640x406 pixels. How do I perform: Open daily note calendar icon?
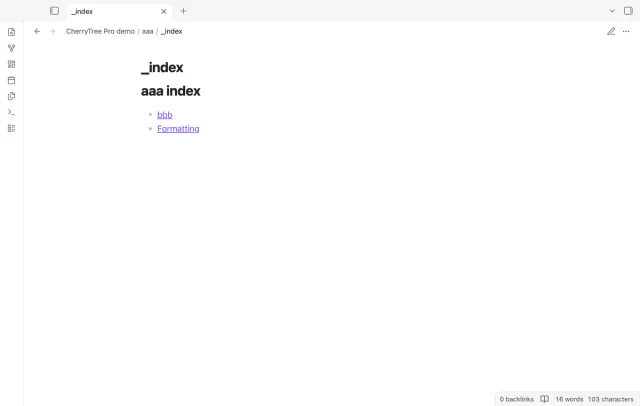click(11, 80)
